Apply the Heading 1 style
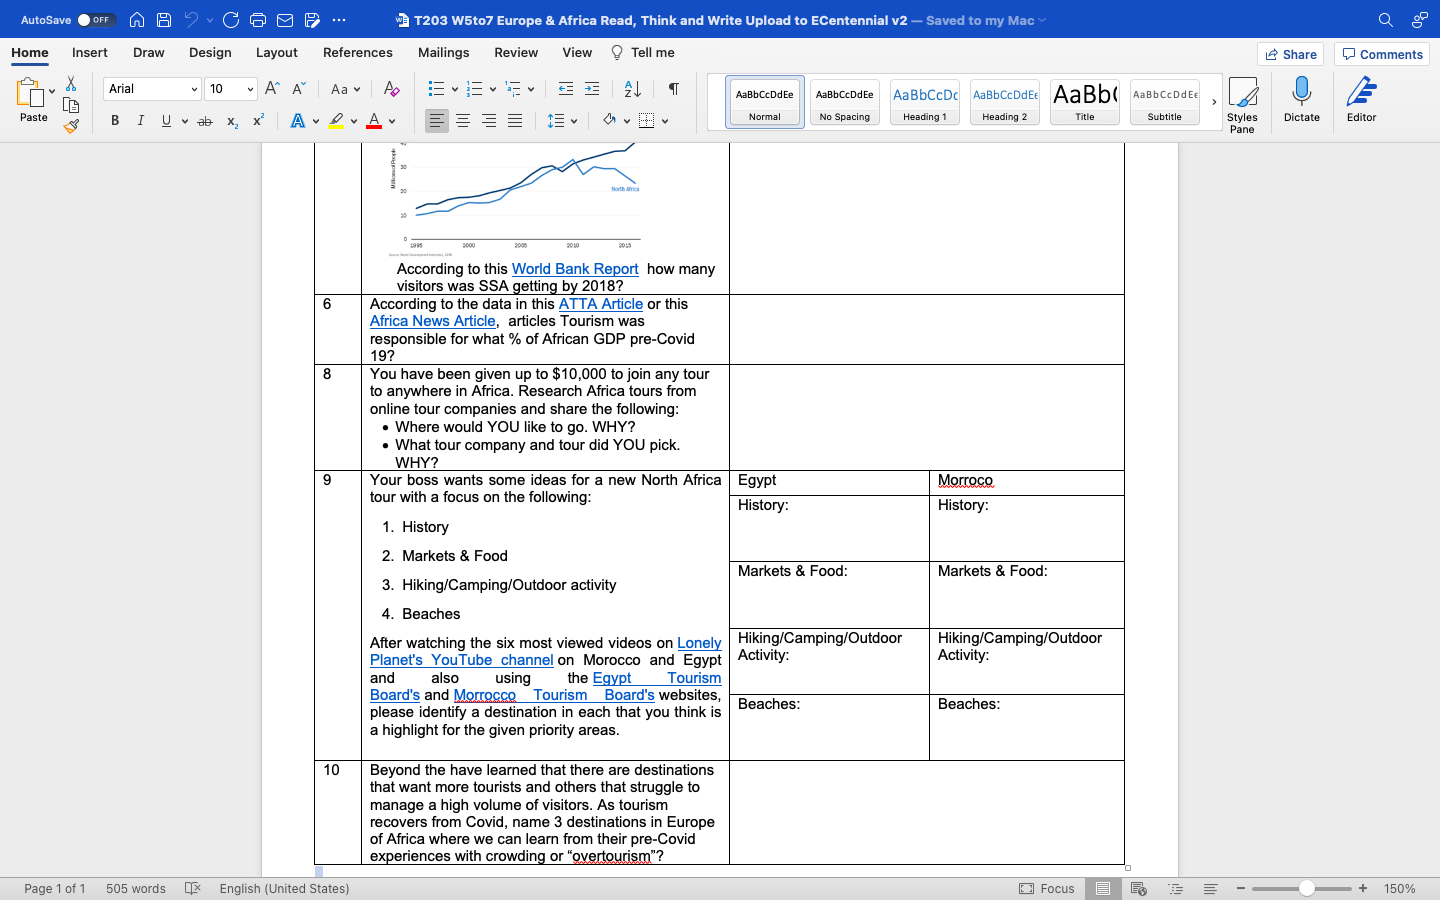 (x=925, y=102)
